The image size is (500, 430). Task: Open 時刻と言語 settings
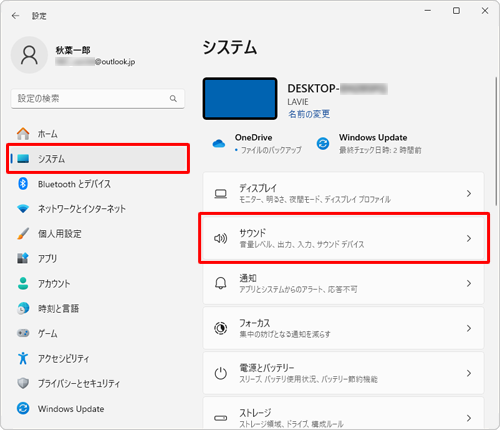98,308
